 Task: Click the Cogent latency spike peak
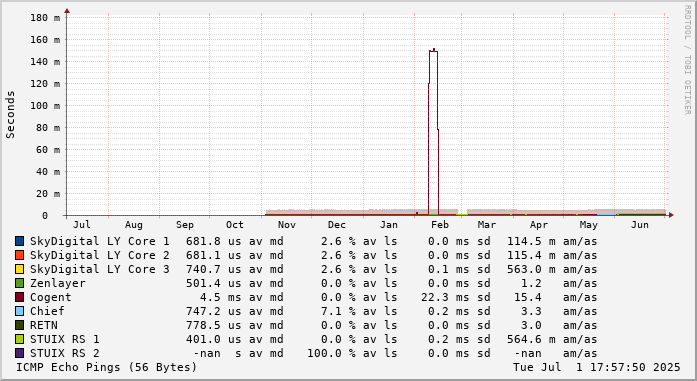pyautogui.click(x=433, y=50)
